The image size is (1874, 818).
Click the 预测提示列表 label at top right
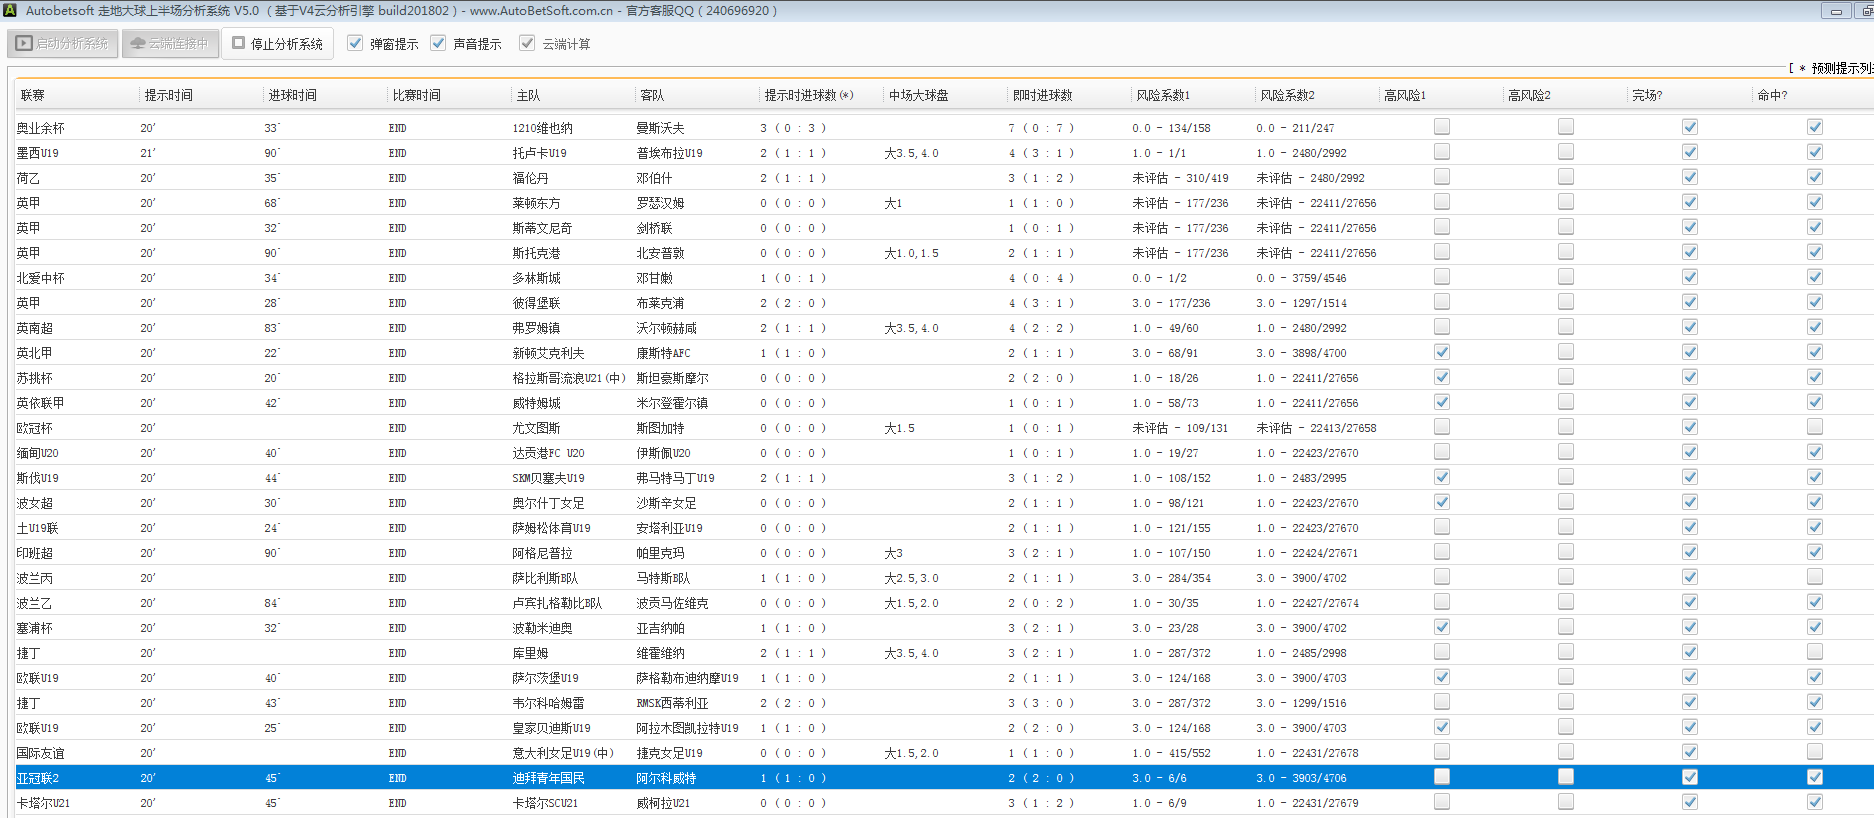(1841, 68)
